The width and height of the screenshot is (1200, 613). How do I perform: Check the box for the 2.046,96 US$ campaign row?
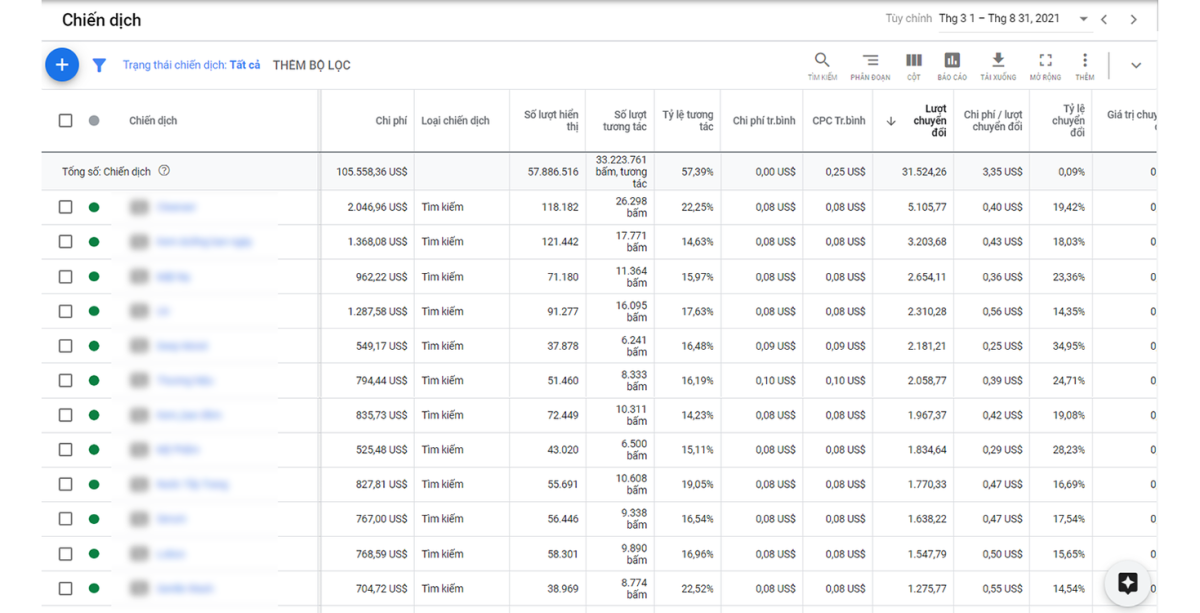click(66, 207)
